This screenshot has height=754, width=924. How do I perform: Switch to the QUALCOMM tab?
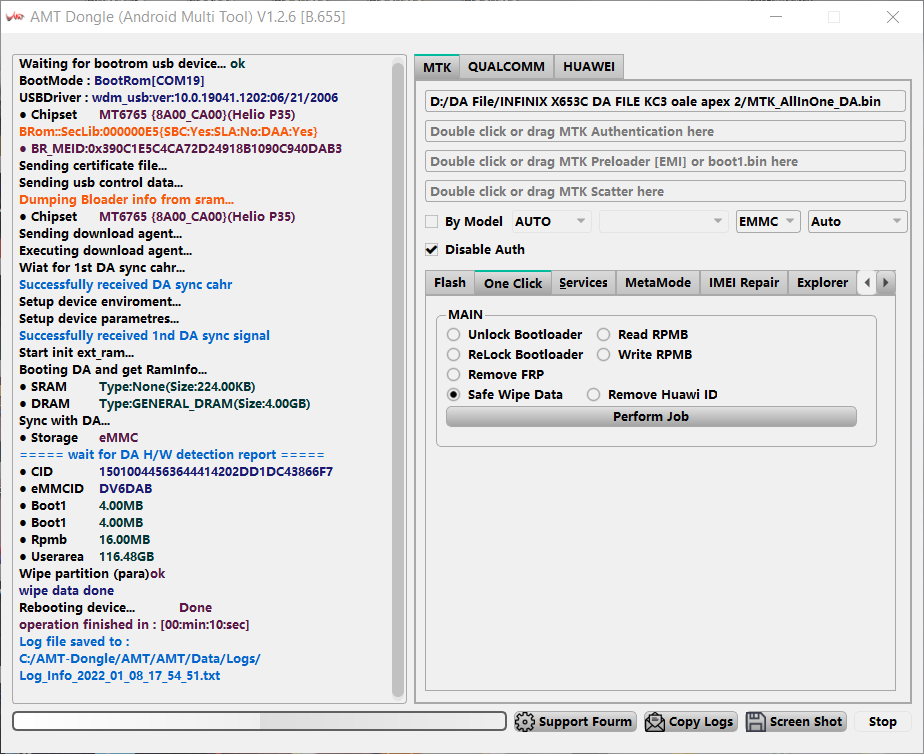click(x=506, y=67)
